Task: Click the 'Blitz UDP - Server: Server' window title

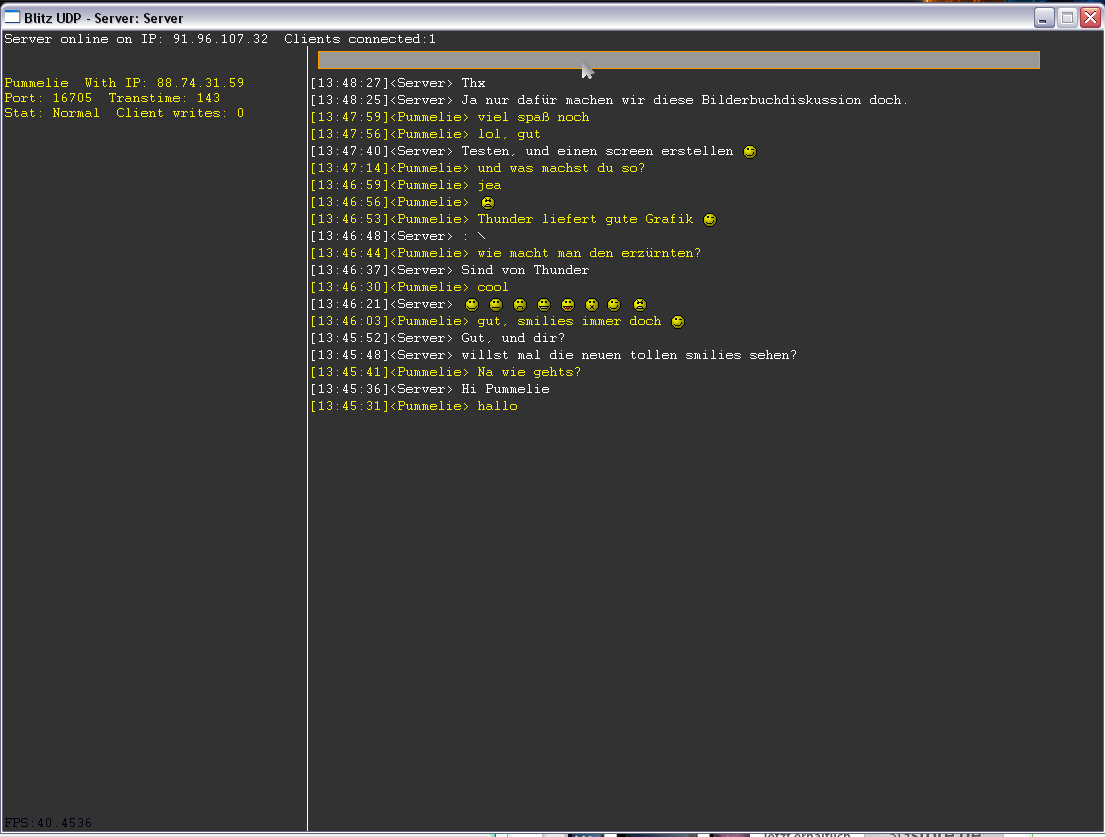Action: coord(104,18)
